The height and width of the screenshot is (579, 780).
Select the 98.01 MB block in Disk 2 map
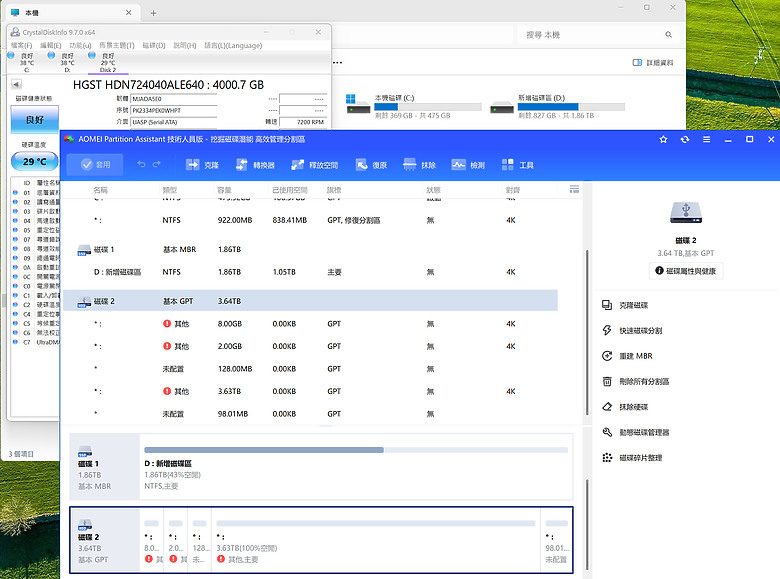556,540
